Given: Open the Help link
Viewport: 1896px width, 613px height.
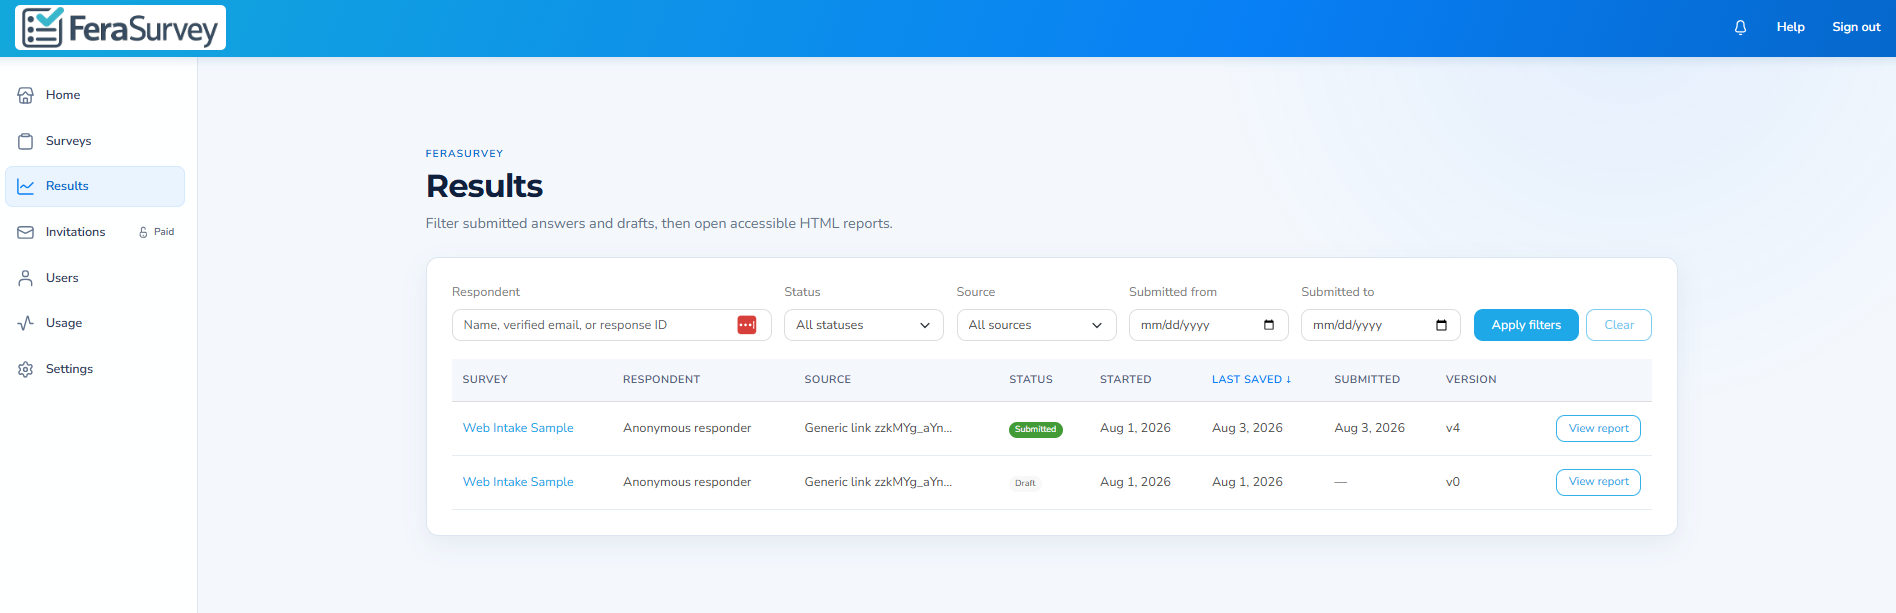Looking at the screenshot, I should [1790, 27].
